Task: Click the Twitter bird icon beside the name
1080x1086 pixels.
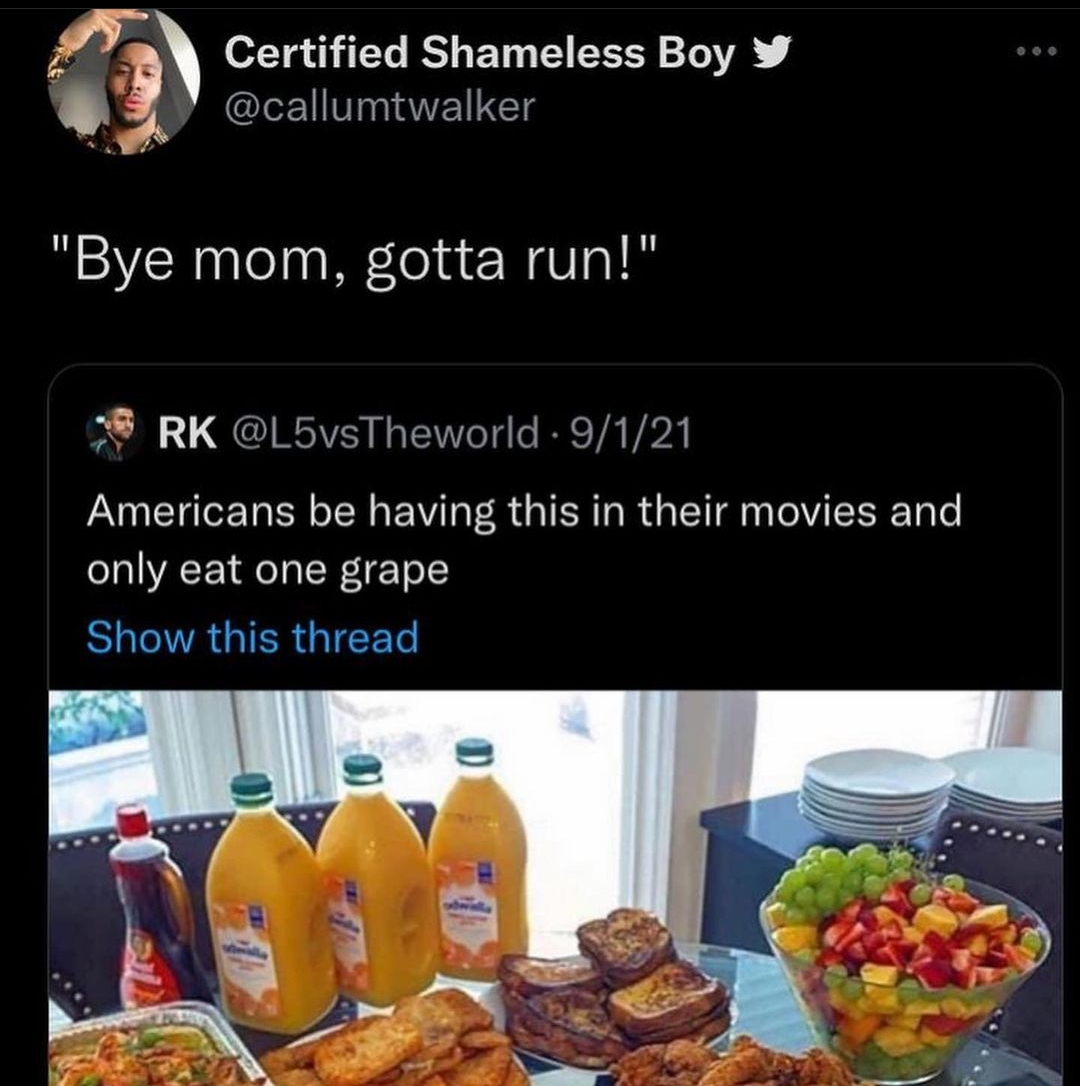Action: (x=767, y=56)
